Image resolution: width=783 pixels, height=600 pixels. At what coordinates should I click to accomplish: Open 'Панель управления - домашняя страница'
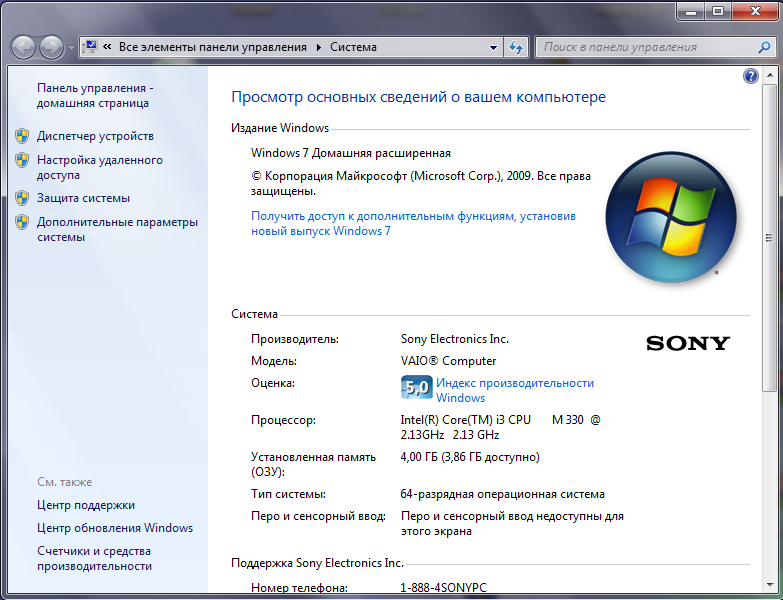(95, 95)
